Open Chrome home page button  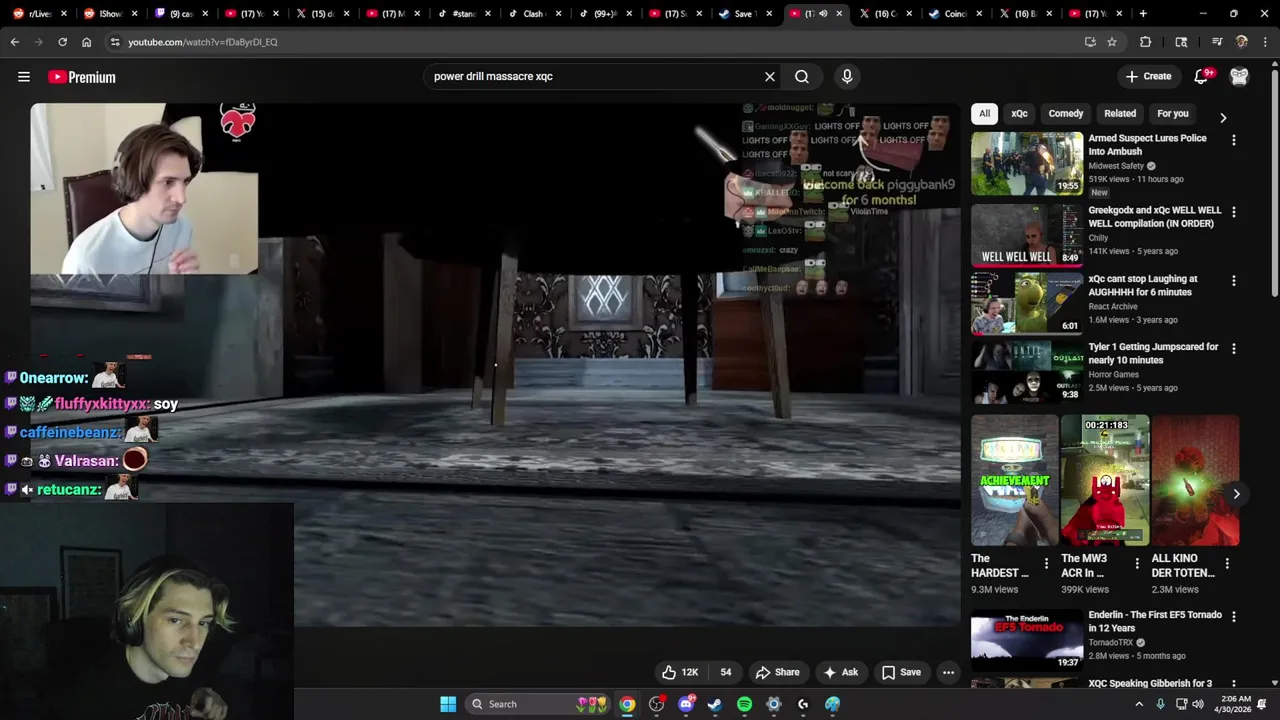(86, 42)
